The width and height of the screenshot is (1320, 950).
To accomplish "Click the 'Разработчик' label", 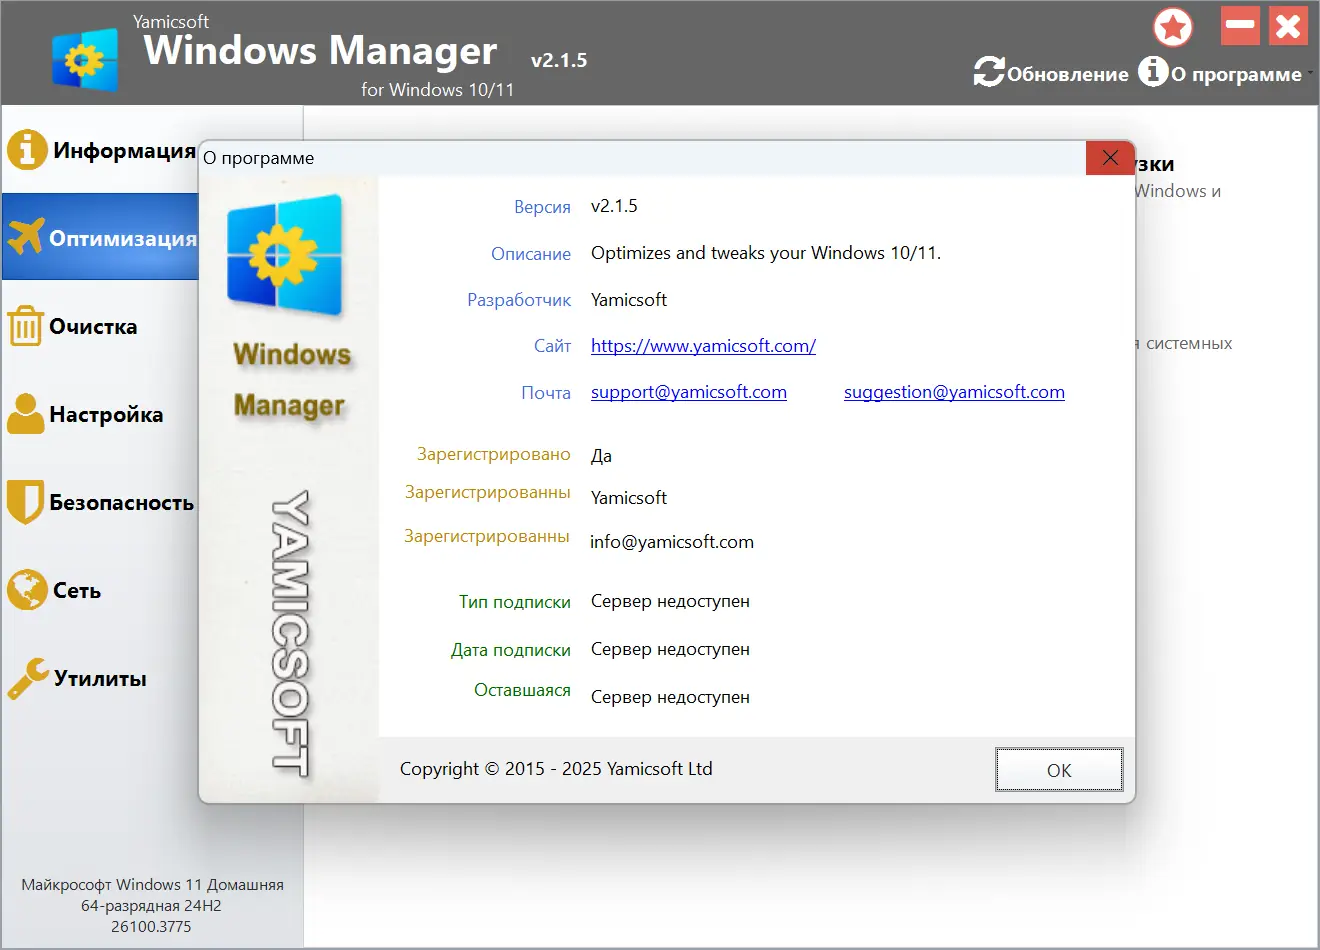I will (x=519, y=300).
